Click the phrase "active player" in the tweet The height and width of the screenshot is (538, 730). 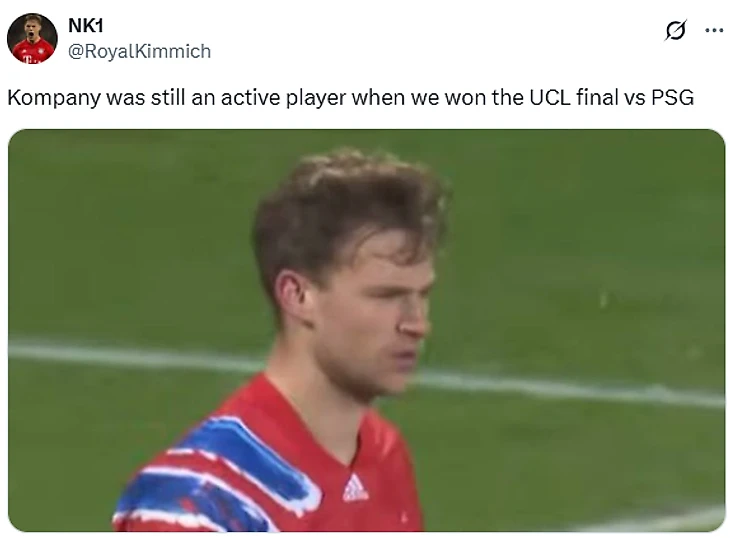coord(262,98)
